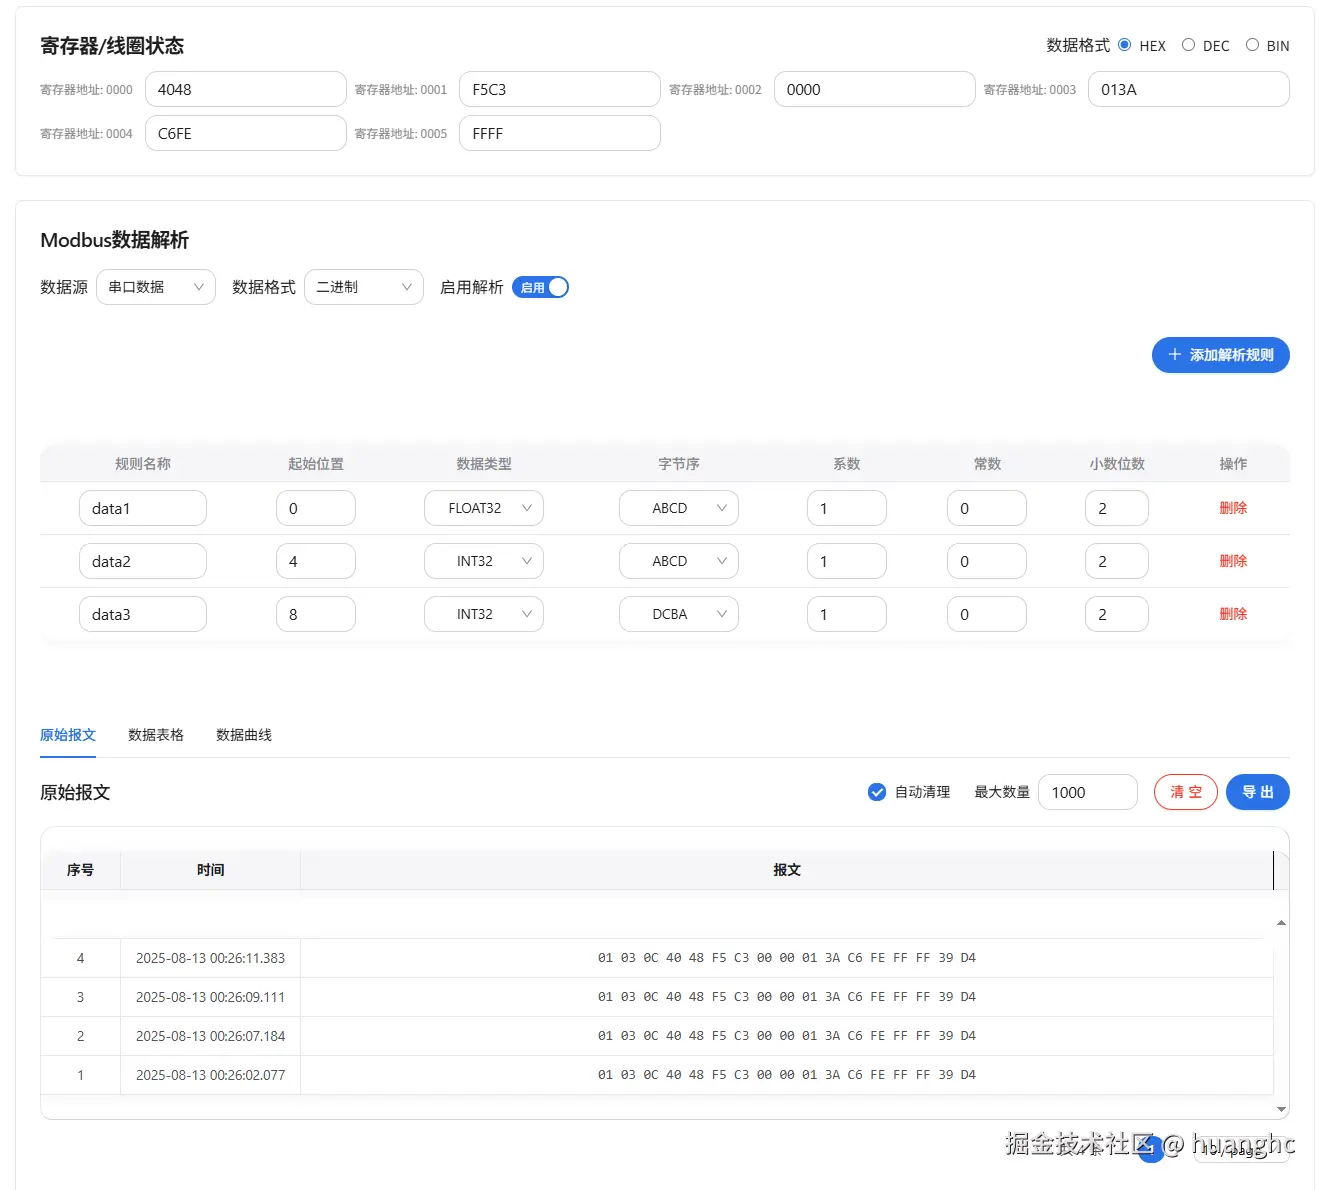Click the 最大数量 field showing 1000

(x=1088, y=792)
